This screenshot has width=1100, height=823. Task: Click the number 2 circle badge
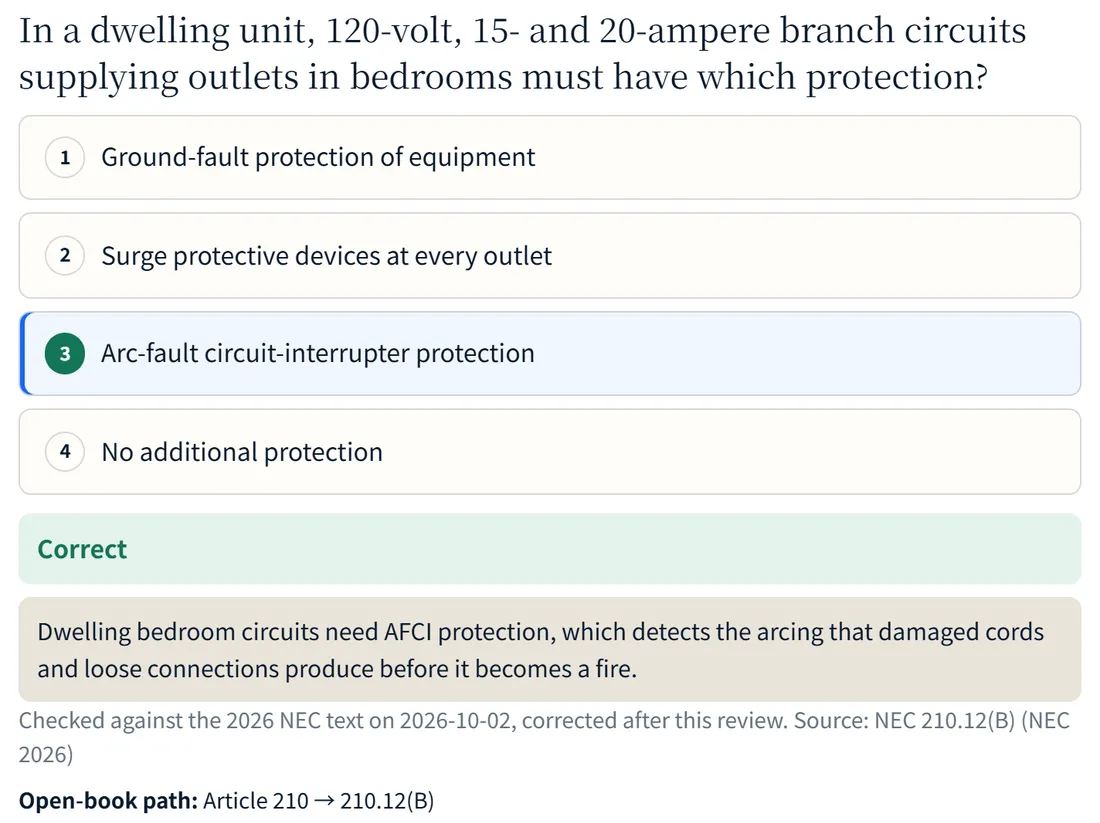tap(65, 255)
